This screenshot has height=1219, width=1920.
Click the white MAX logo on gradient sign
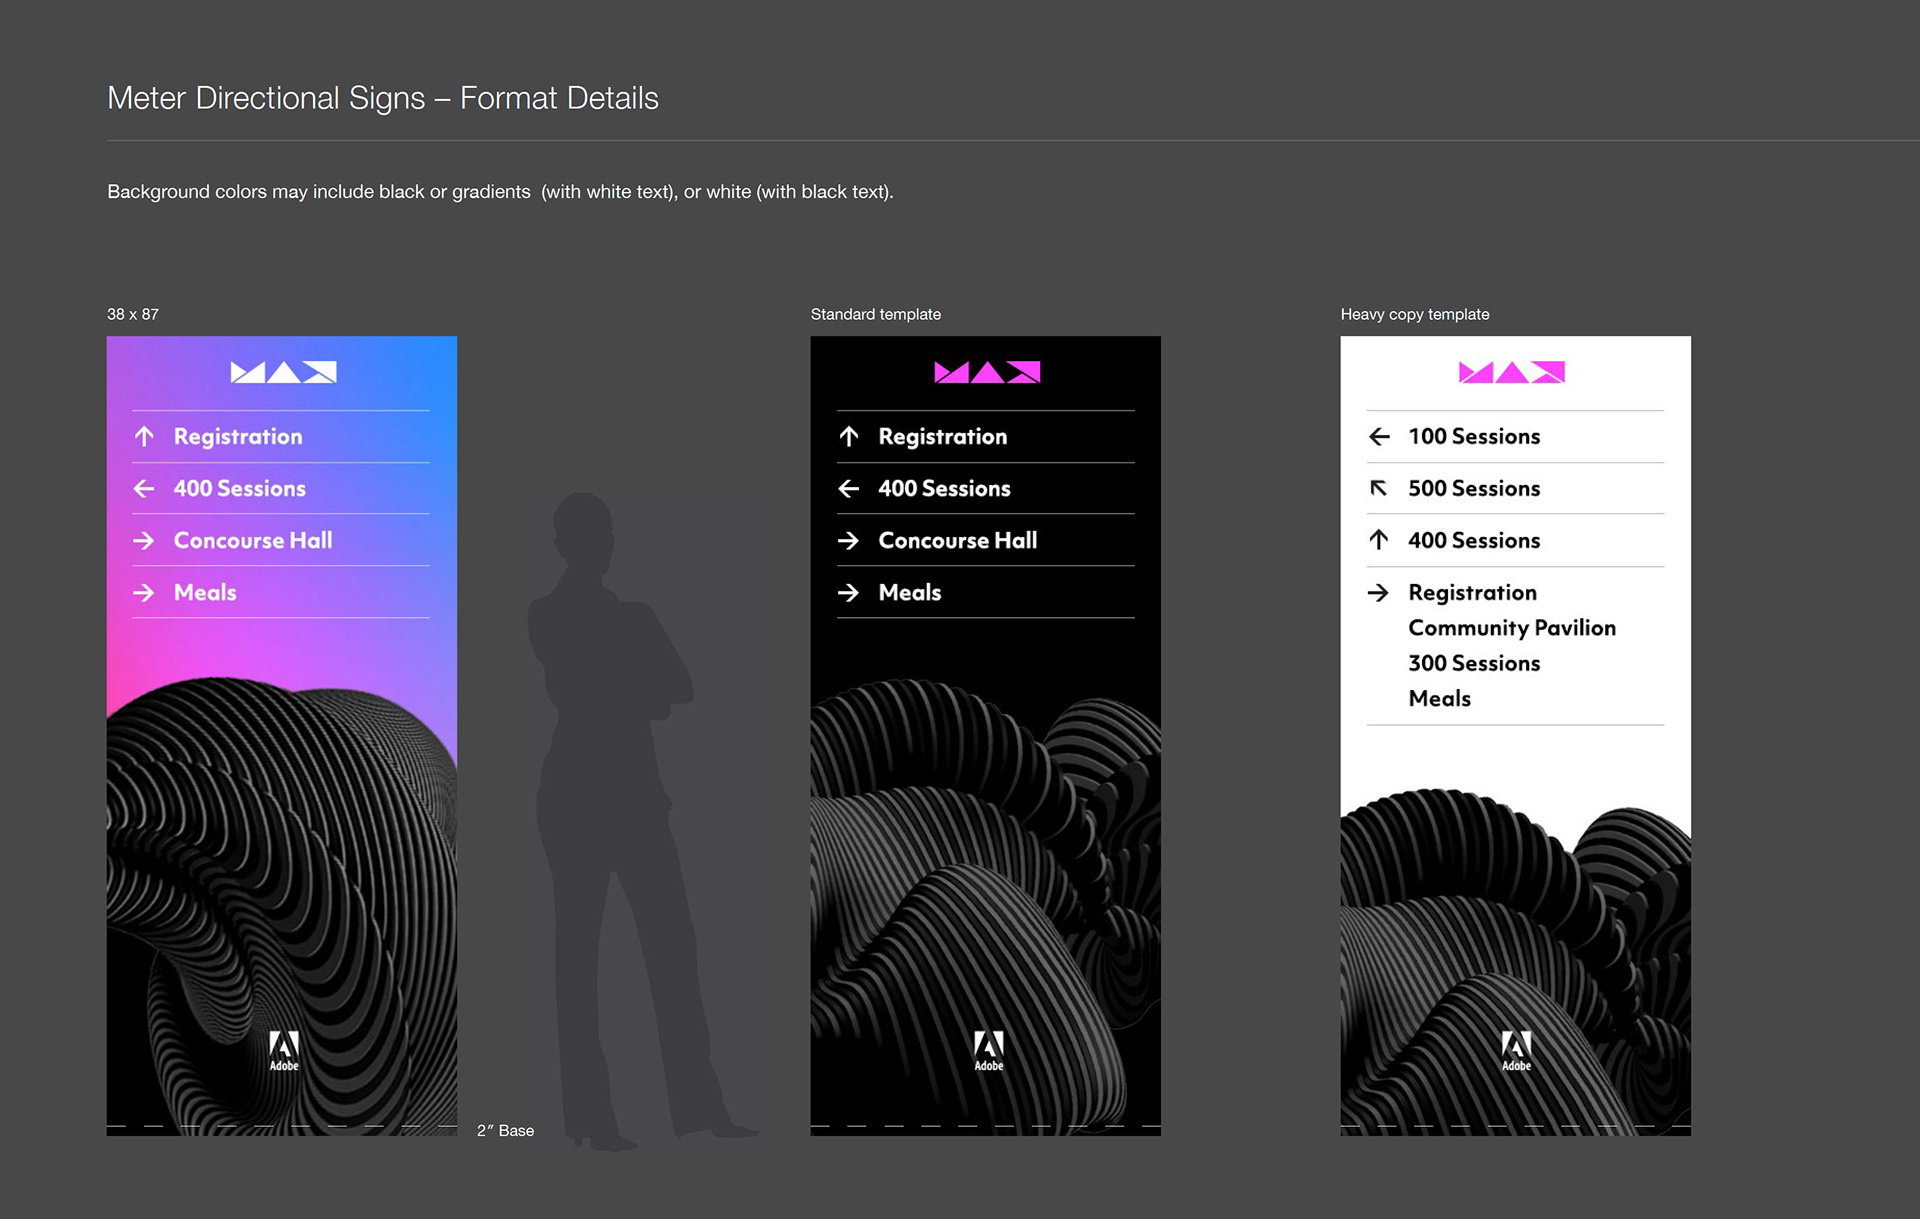283,372
